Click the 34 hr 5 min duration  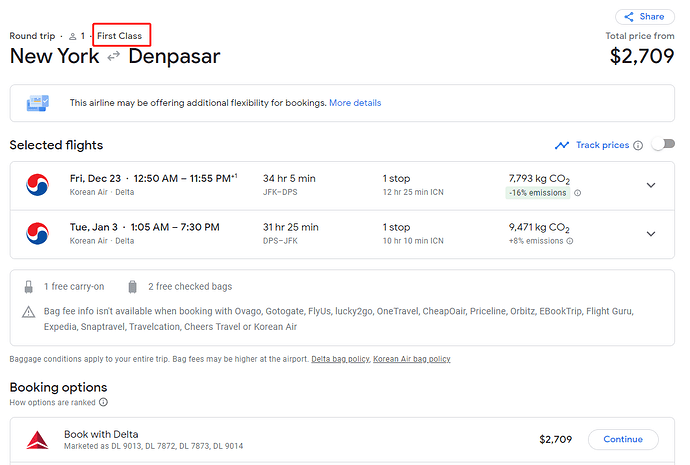click(x=289, y=178)
